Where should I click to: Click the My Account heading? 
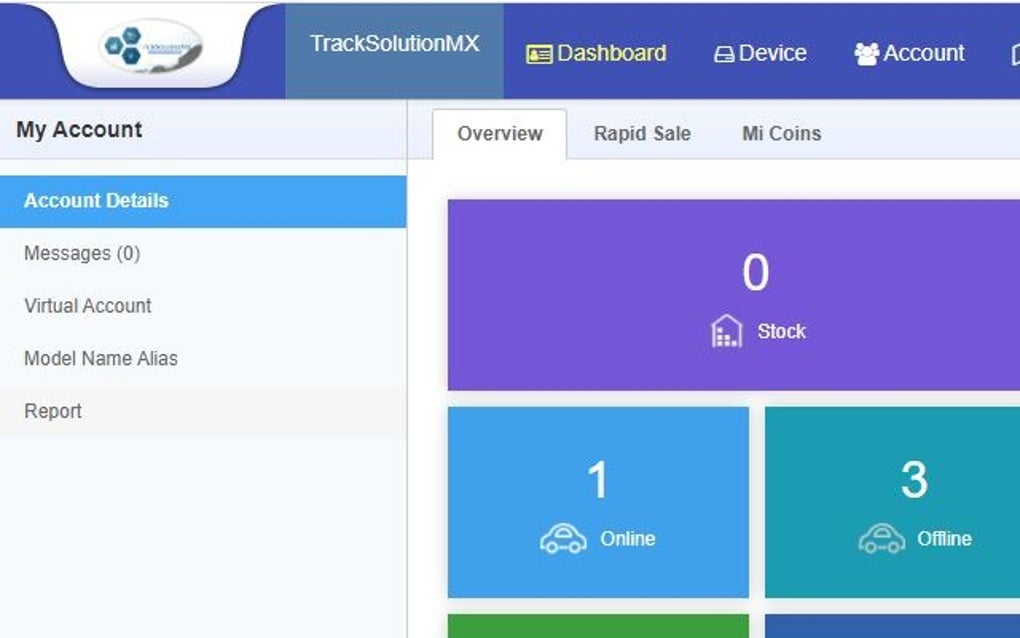coord(78,130)
